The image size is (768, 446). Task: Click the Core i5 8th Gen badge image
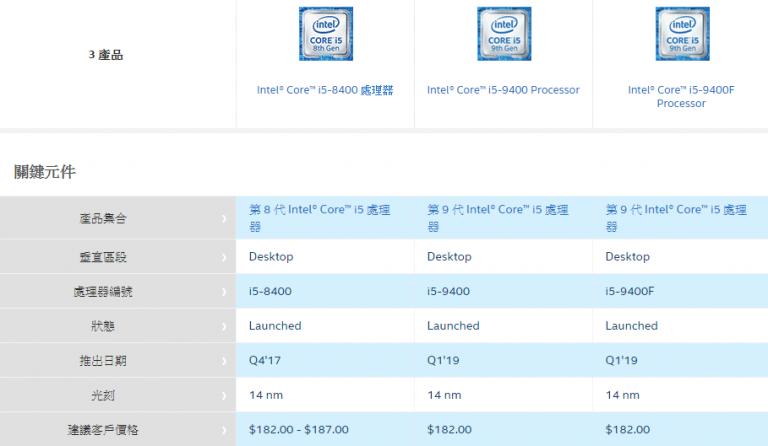coord(326,34)
